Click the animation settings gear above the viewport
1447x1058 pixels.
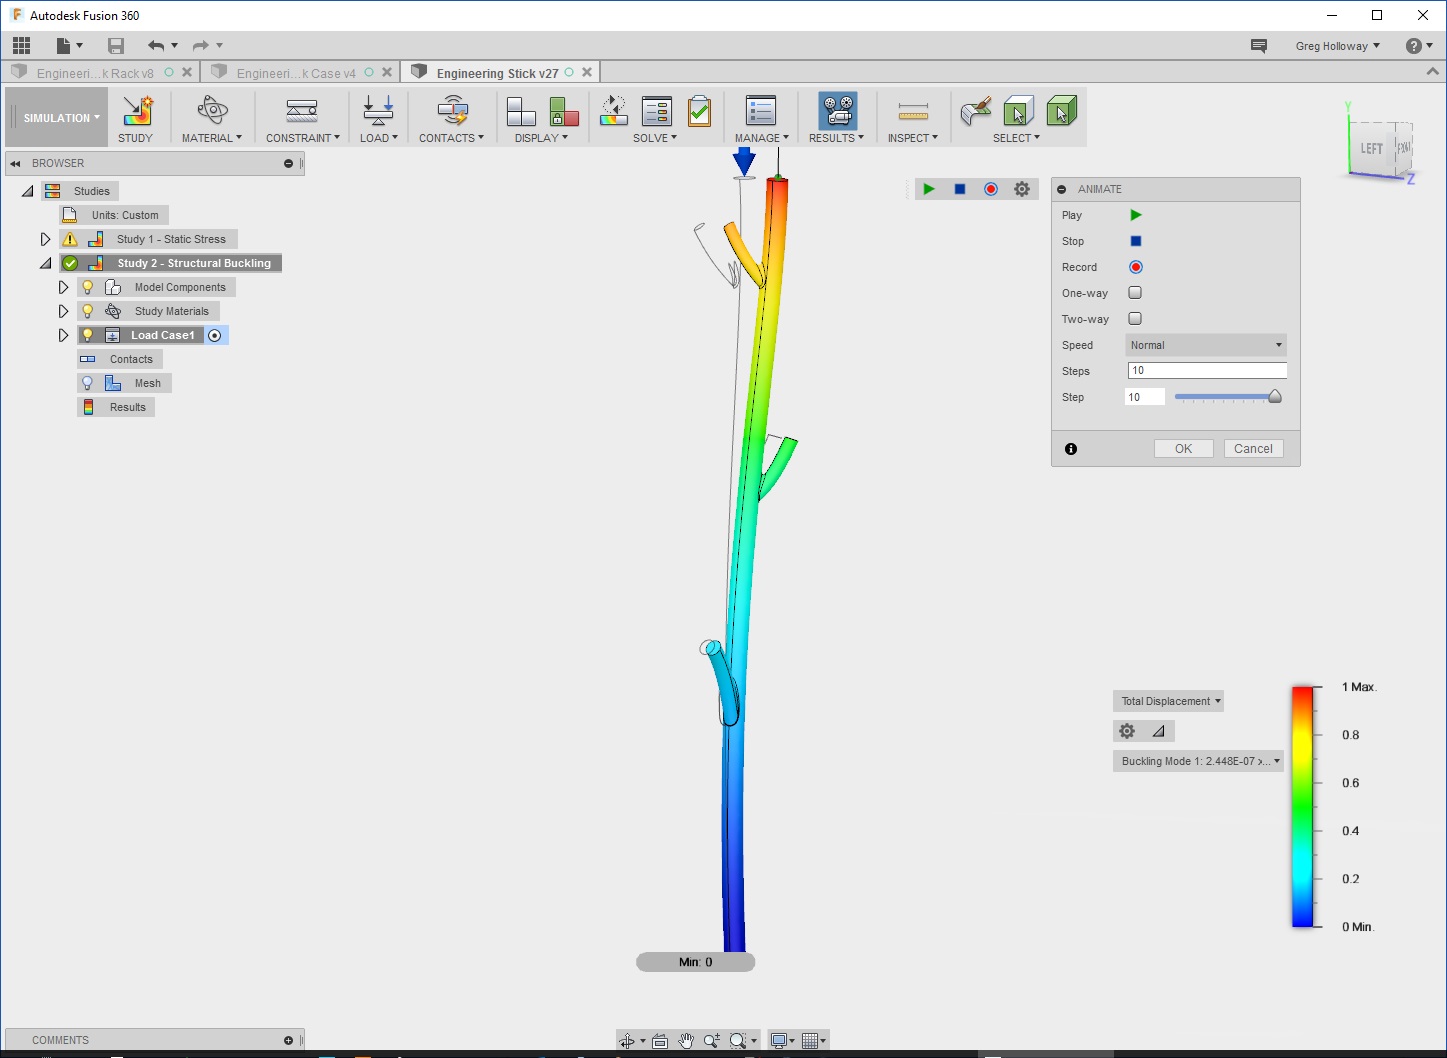pos(1021,188)
